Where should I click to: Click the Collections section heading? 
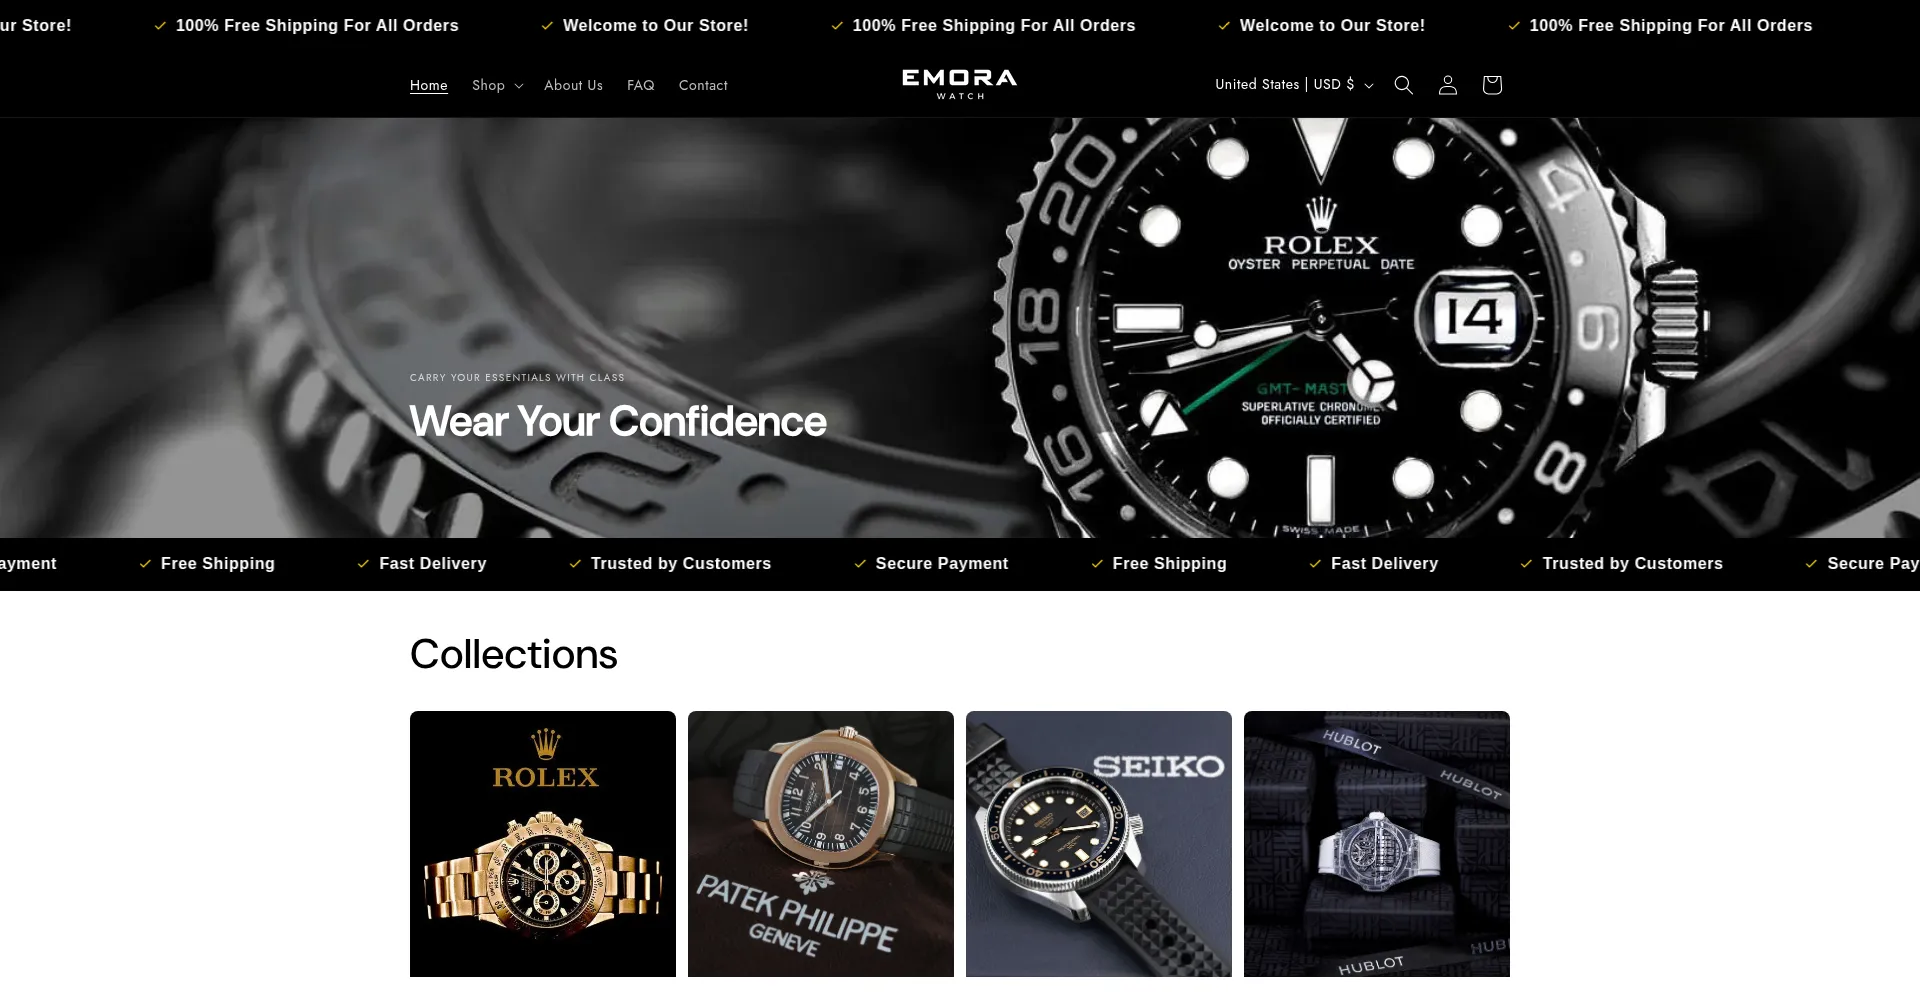(514, 655)
